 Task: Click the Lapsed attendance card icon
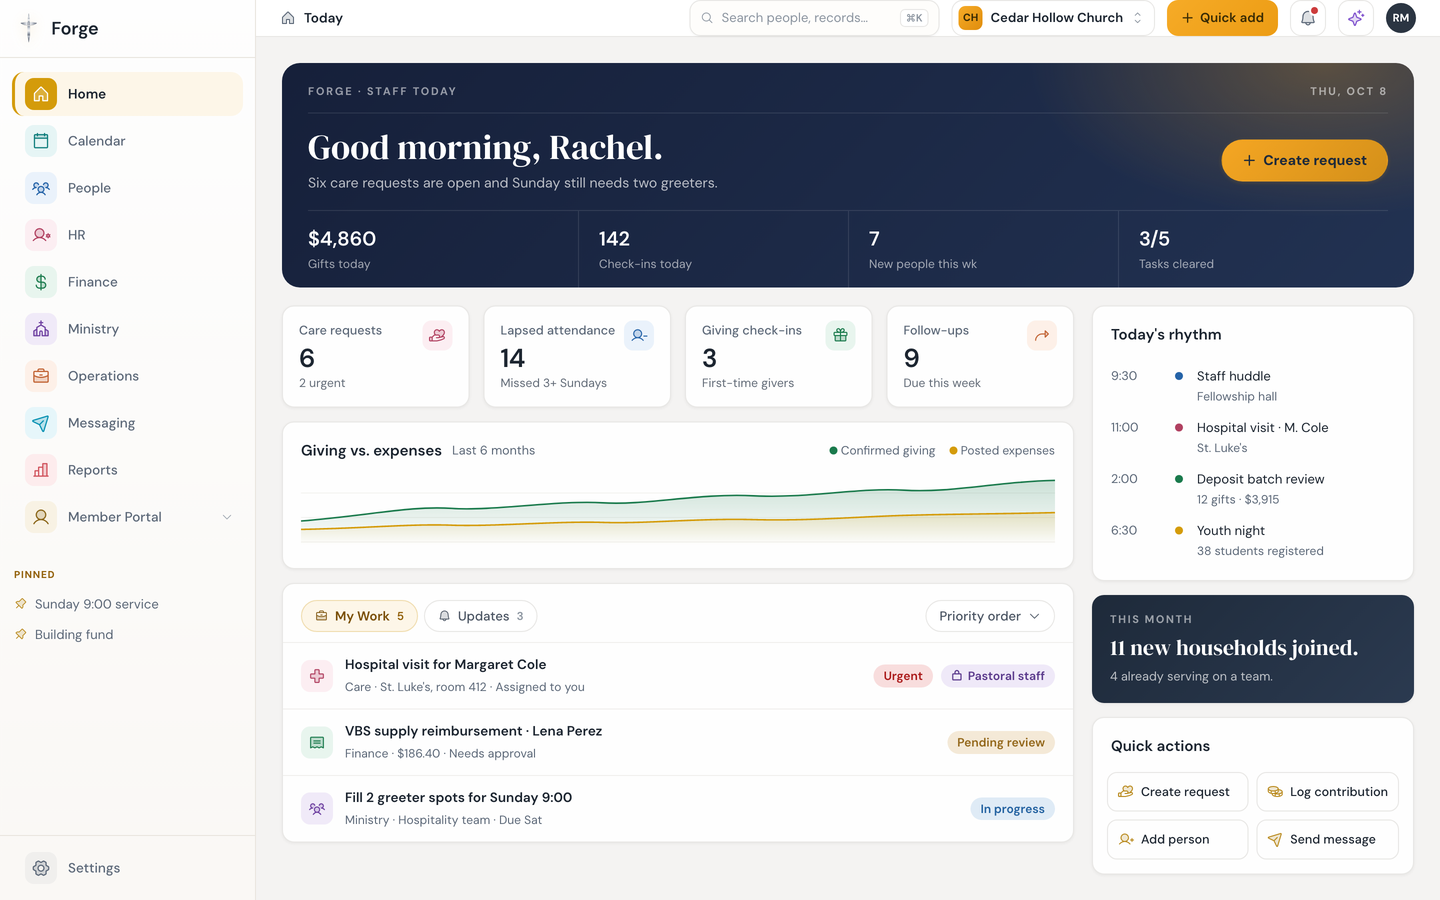pyautogui.click(x=639, y=336)
